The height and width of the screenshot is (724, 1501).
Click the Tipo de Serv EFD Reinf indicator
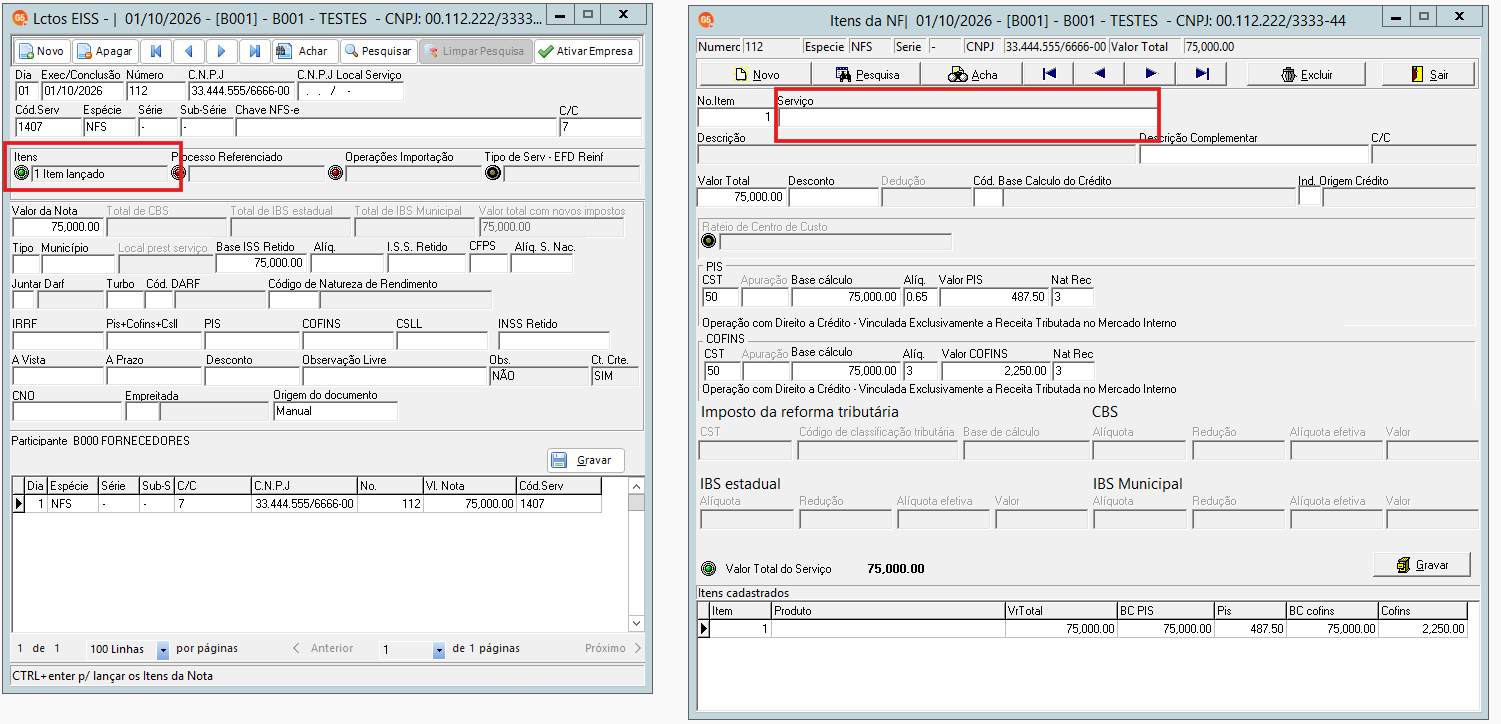[x=493, y=173]
